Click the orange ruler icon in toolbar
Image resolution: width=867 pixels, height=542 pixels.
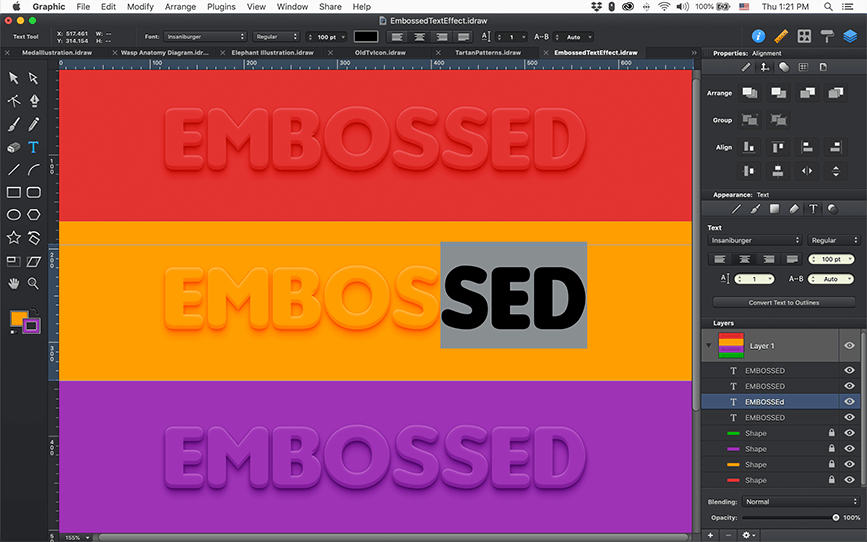pyautogui.click(x=781, y=37)
